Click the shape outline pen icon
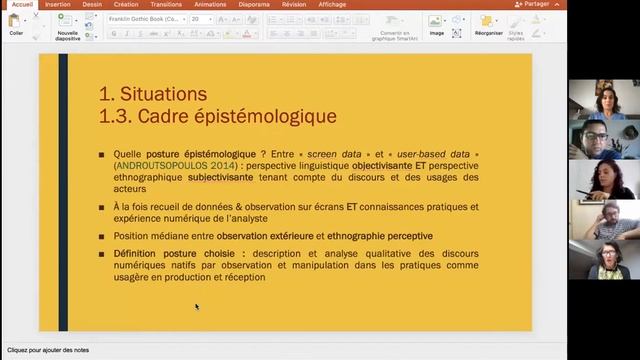640x360 pixels. pyautogui.click(x=536, y=34)
